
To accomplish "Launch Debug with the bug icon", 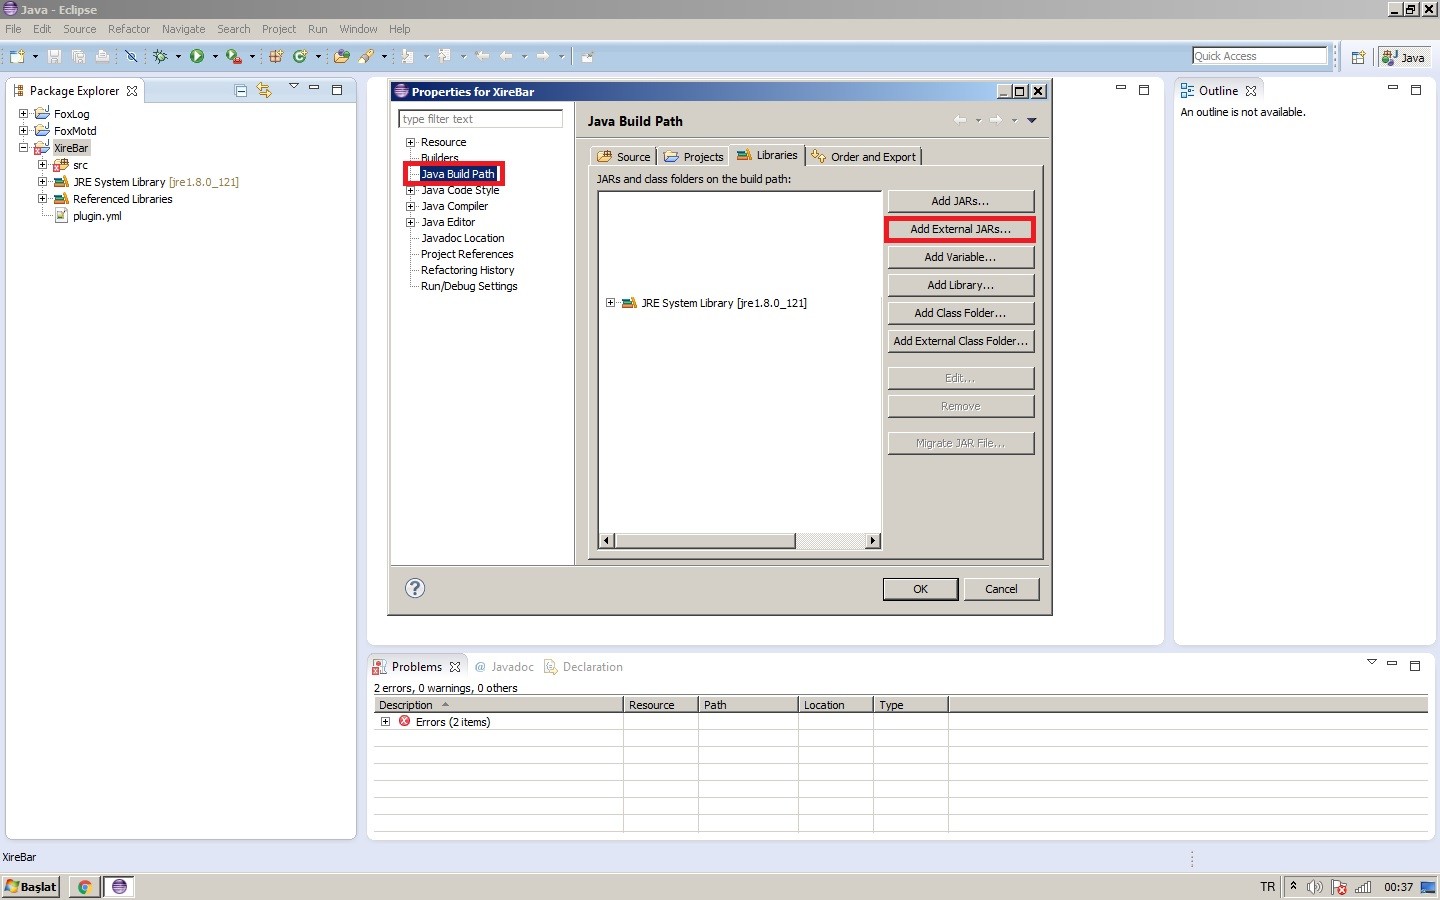I will (x=160, y=56).
